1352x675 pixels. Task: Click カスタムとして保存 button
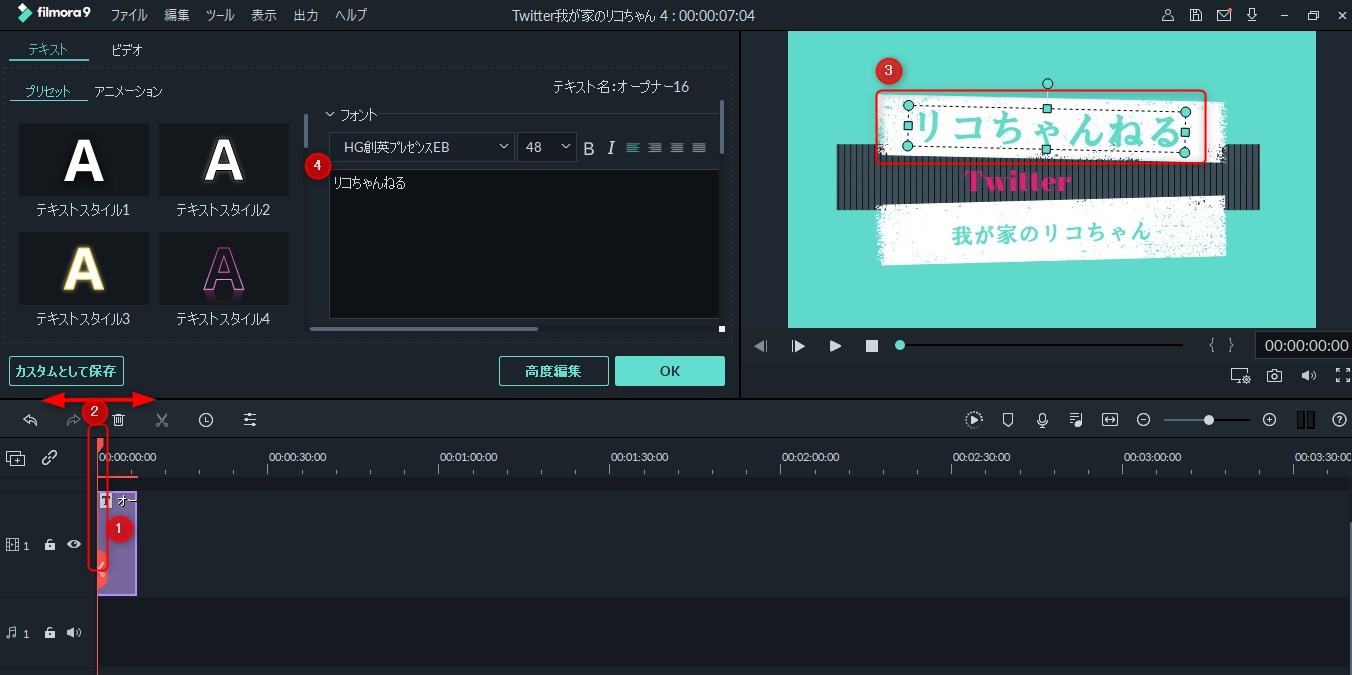click(x=66, y=371)
